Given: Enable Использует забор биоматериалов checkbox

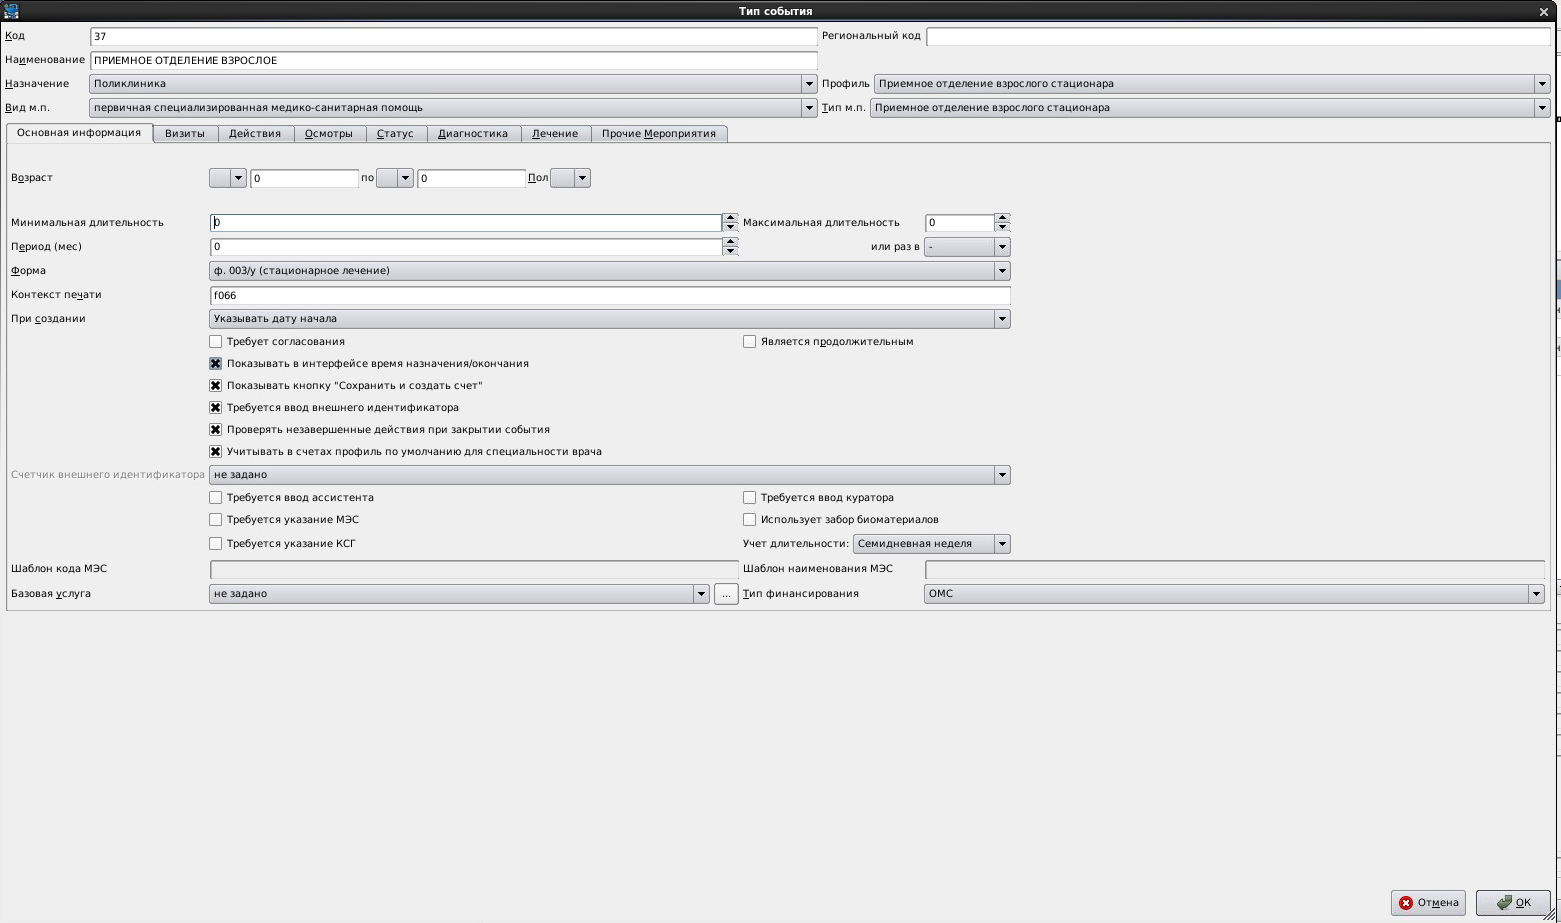Looking at the screenshot, I should pyautogui.click(x=750, y=520).
